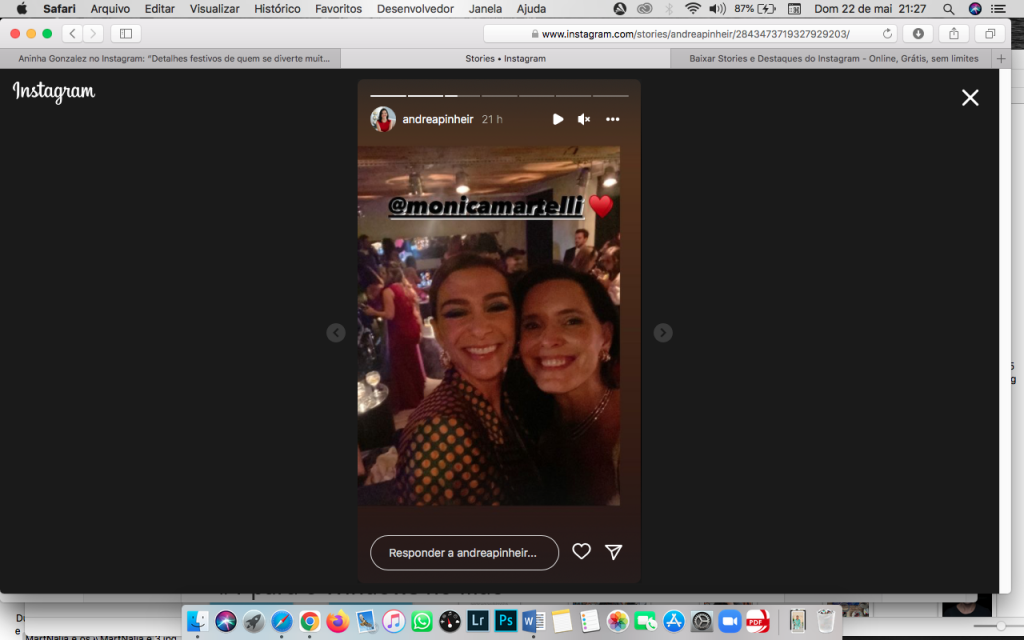Open andreapinheir profile from username
Viewport: 1024px width, 640px height.
pyautogui.click(x=437, y=119)
